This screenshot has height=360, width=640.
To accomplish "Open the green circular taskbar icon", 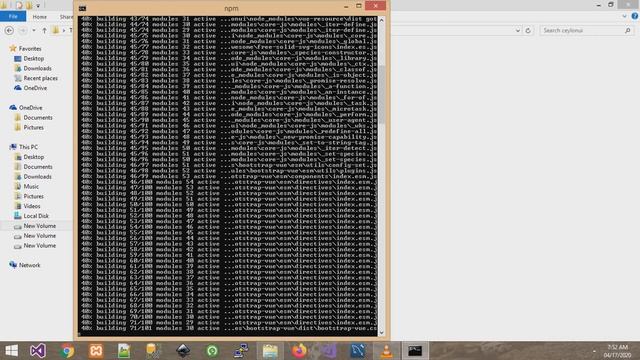I will click(212, 351).
